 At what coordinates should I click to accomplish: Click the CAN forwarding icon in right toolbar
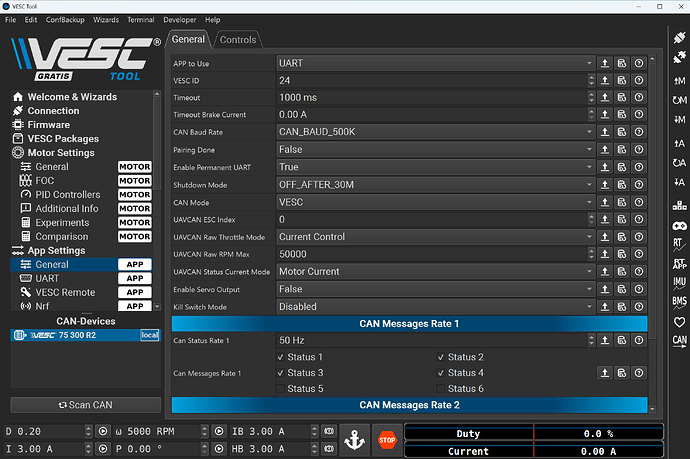[x=679, y=341]
